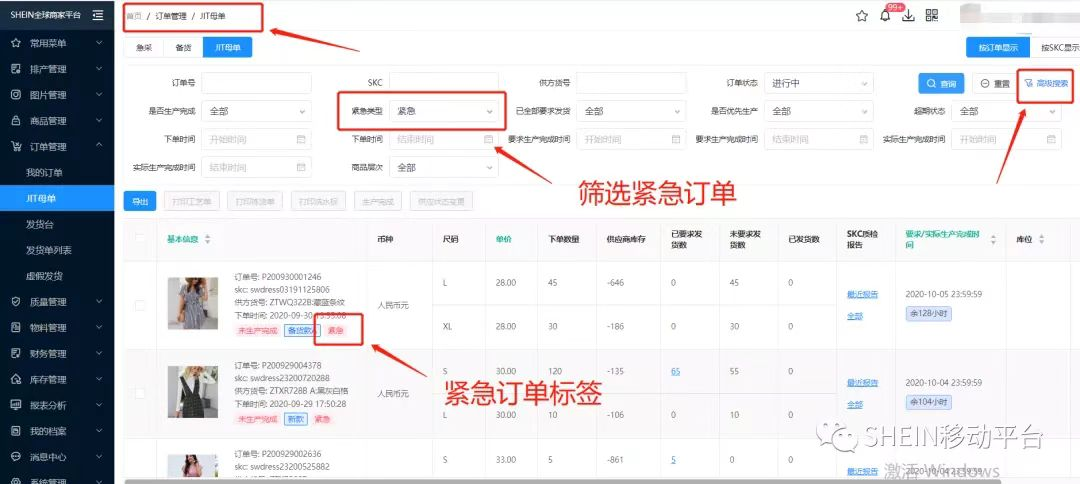Click the favorites star icon in top bar
This screenshot has width=1080, height=484.
click(862, 16)
